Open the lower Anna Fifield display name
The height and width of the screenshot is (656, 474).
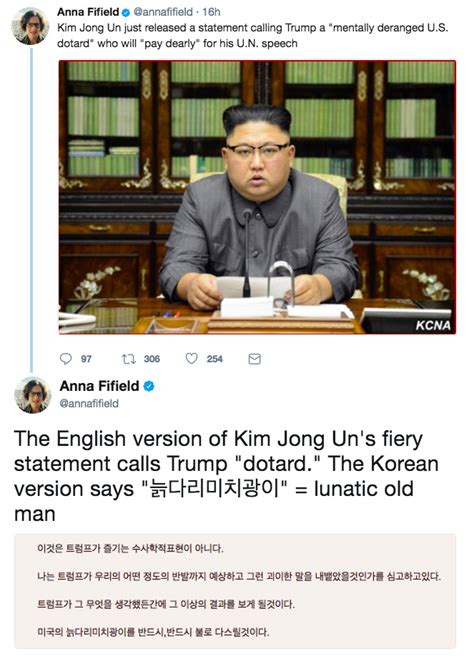tap(100, 386)
